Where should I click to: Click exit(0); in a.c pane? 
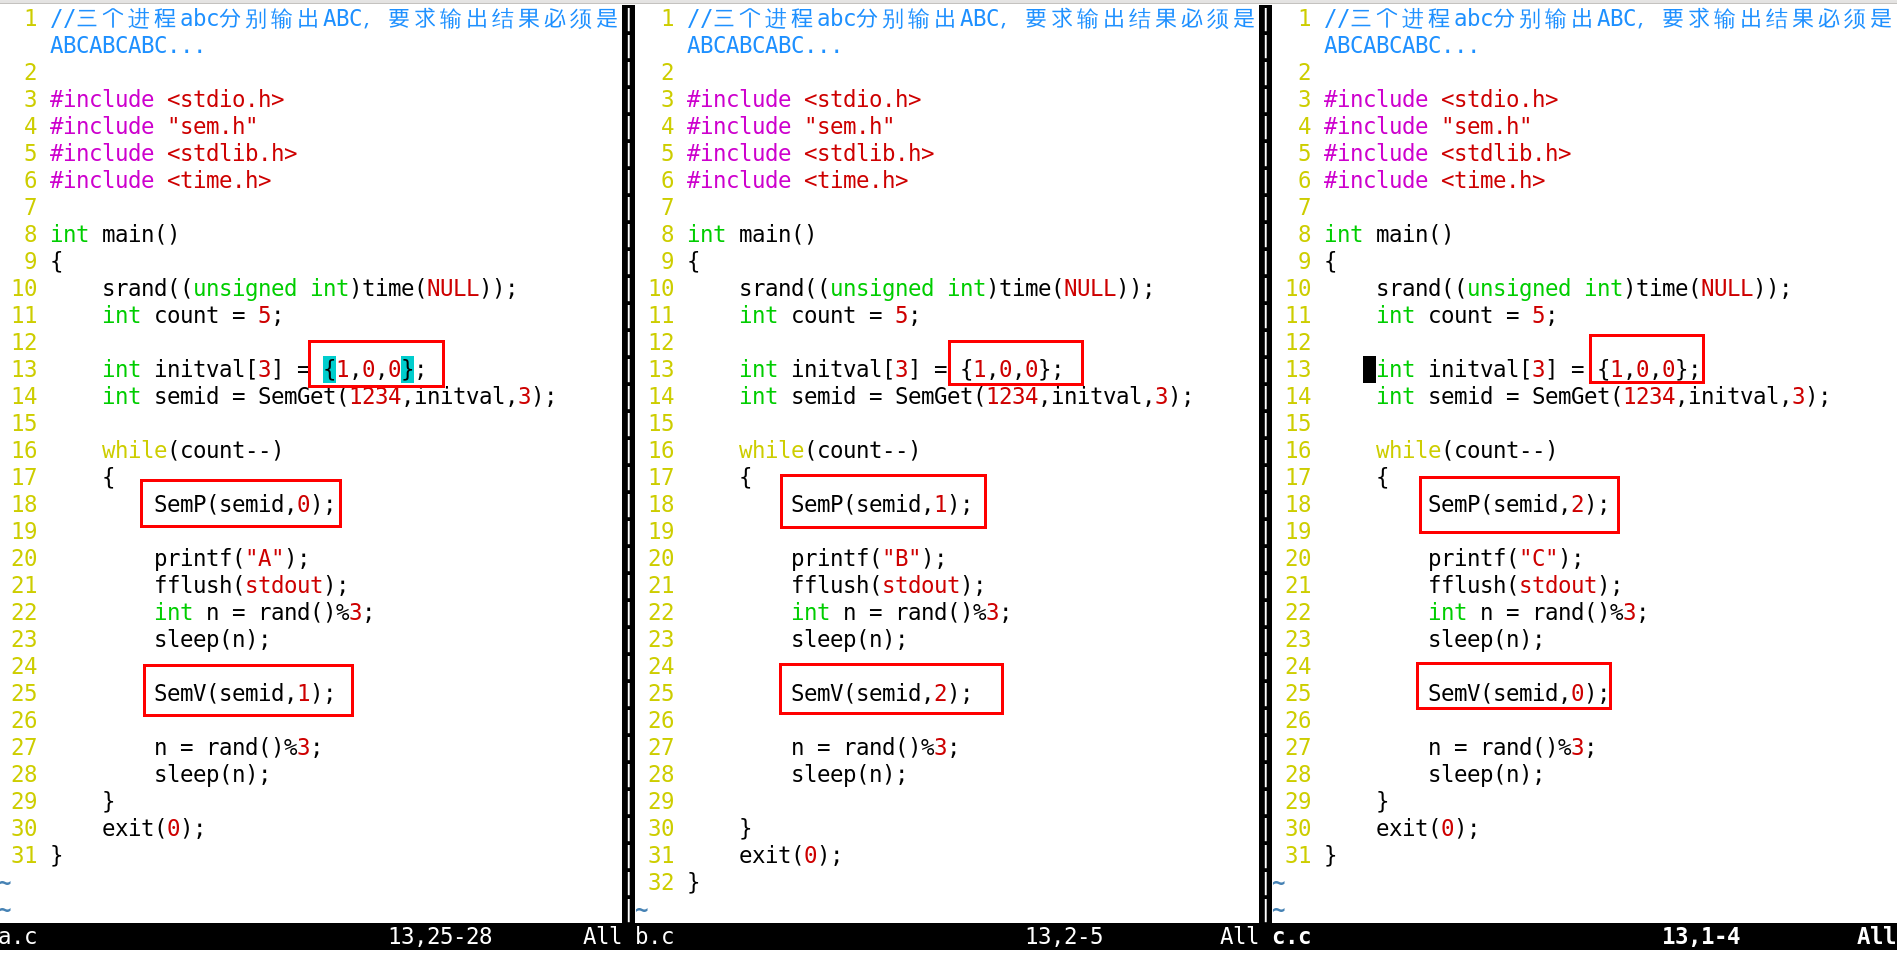point(153,828)
